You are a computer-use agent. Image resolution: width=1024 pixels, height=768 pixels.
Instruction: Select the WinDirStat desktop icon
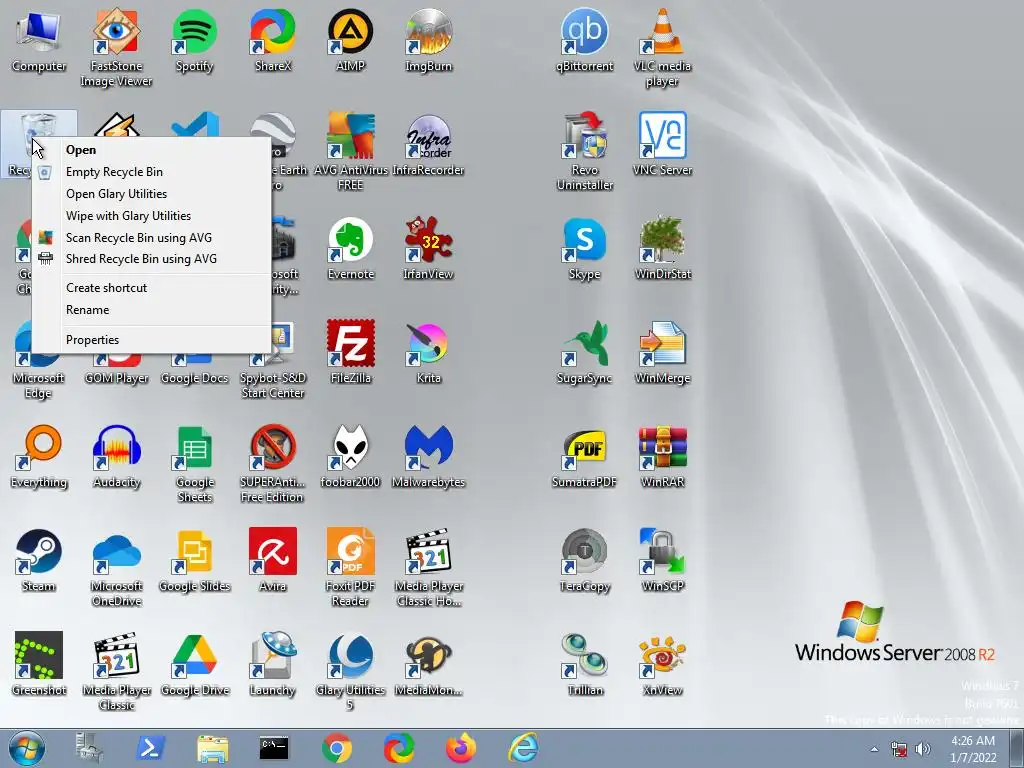[662, 249]
